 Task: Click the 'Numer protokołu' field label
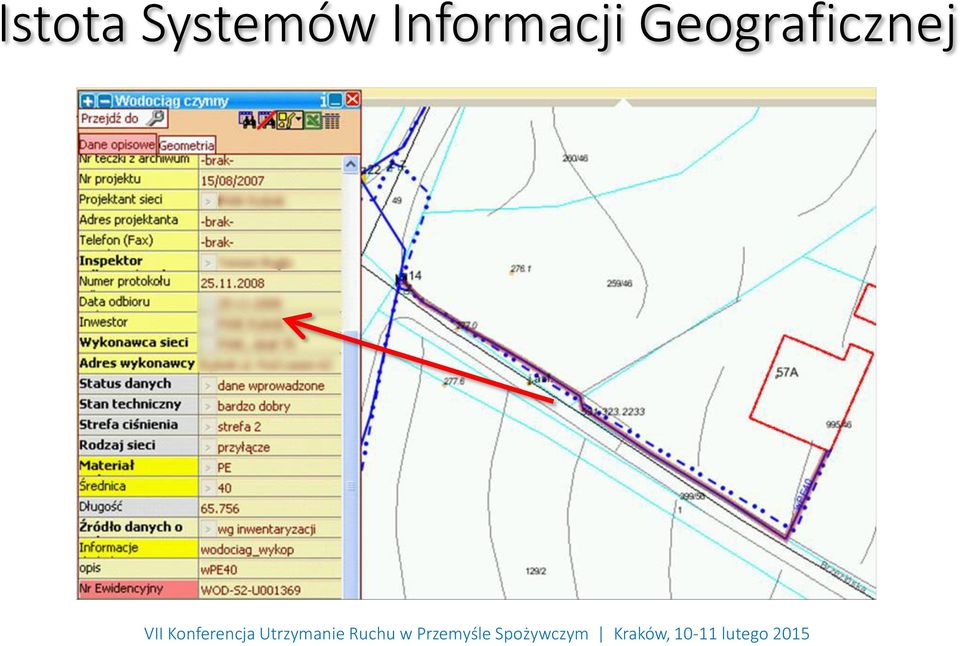click(x=125, y=281)
